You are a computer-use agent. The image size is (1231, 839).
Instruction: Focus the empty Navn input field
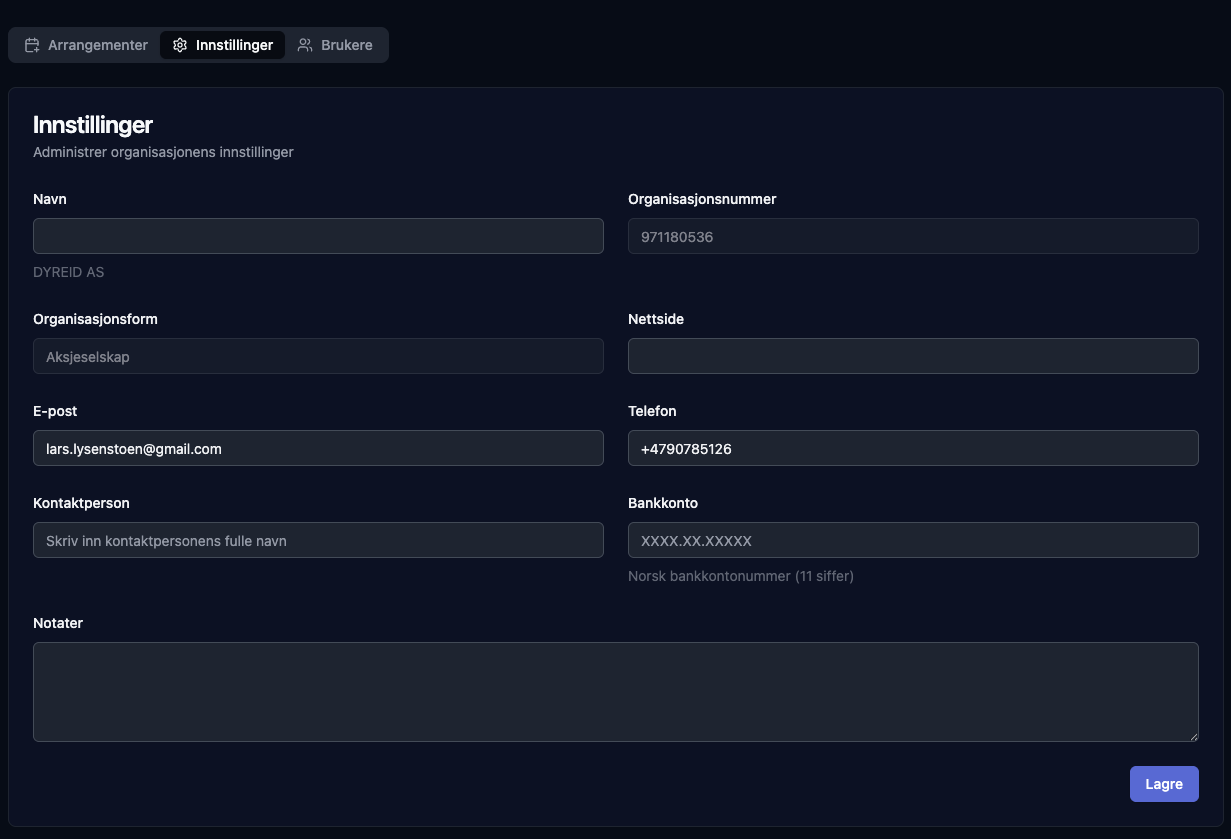coord(318,236)
